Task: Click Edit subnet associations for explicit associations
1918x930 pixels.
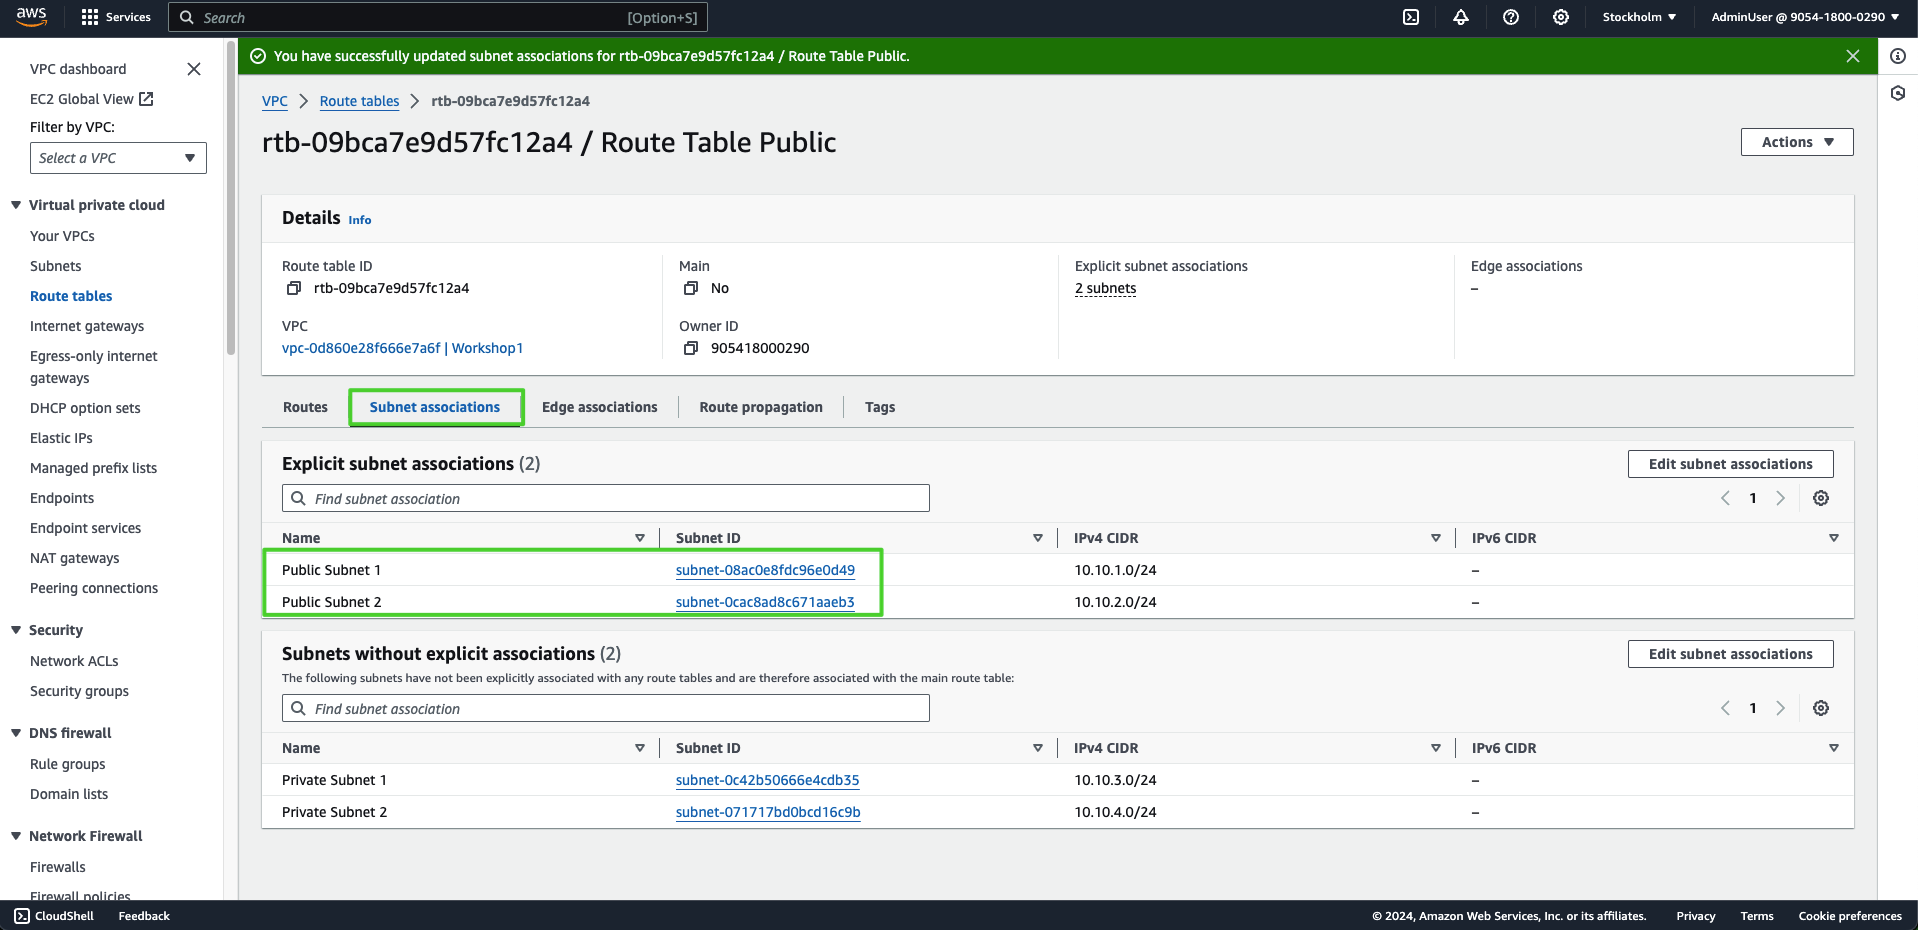Action: 1730,464
